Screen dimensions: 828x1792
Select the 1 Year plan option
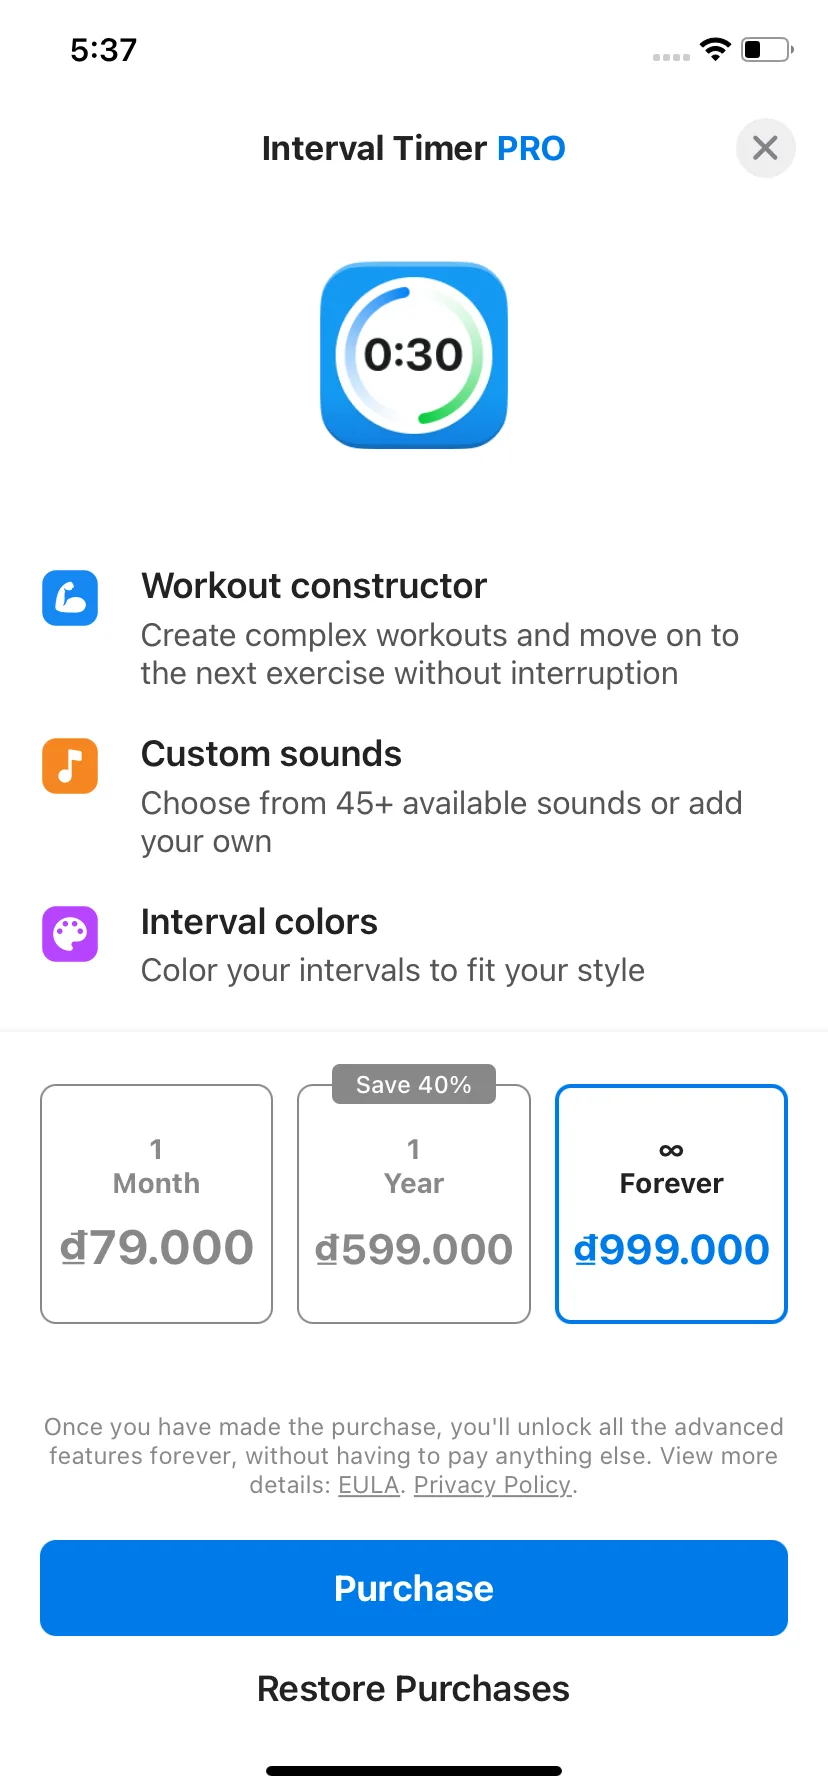pyautogui.click(x=414, y=1204)
